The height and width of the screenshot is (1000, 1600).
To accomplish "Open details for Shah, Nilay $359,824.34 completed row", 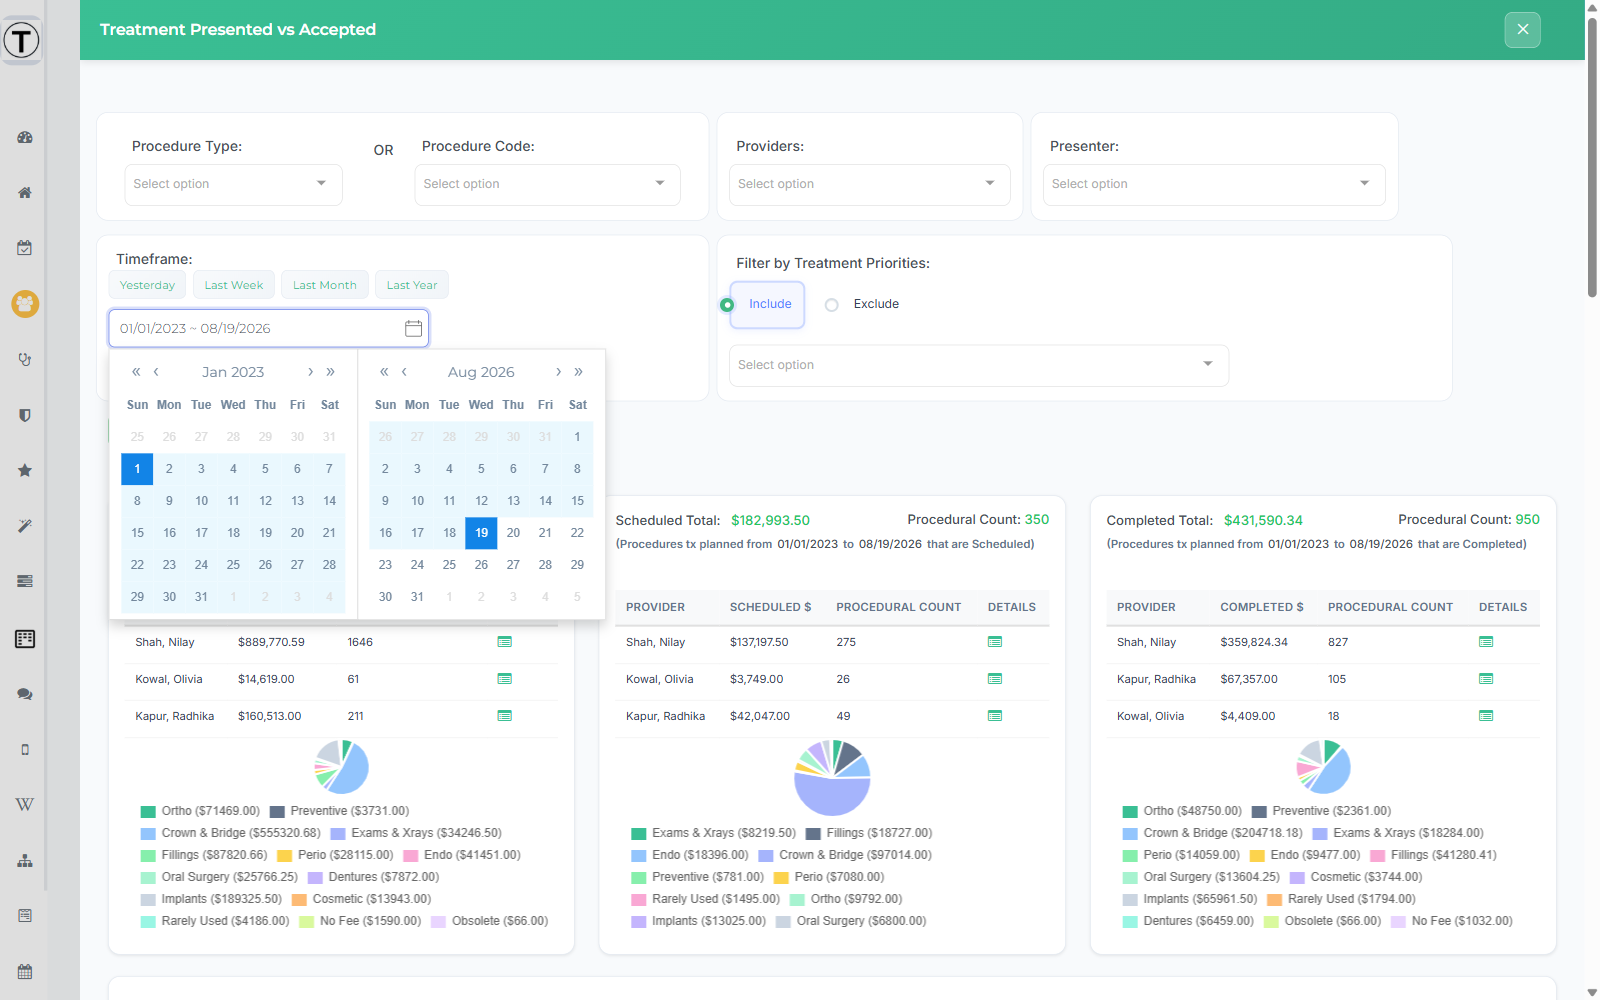I will (x=1486, y=642).
